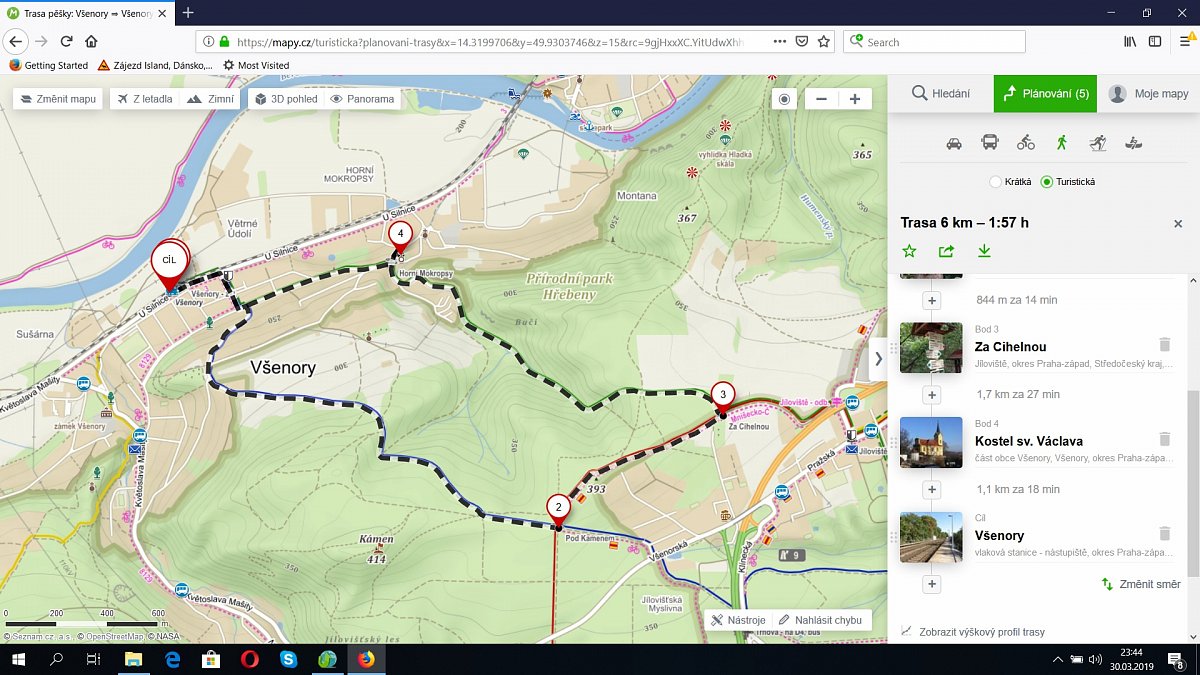Viewport: 1200px width, 675px height.
Task: Pick the canoe water route mode
Action: pos(1134,143)
